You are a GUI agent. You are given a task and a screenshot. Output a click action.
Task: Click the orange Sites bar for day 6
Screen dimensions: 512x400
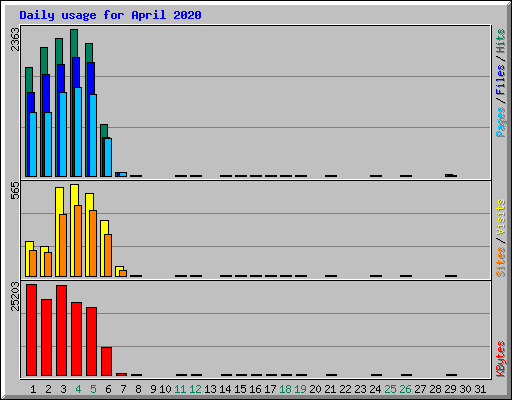pos(108,255)
